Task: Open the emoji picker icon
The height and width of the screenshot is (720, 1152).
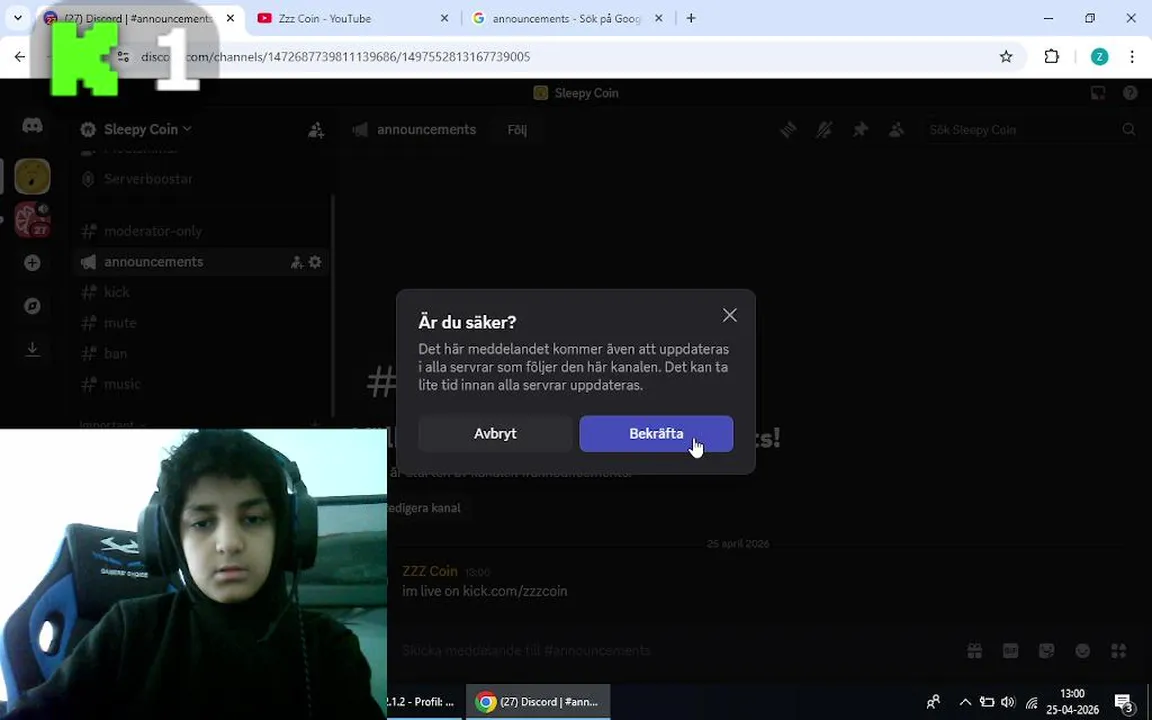Action: coord(1082,651)
